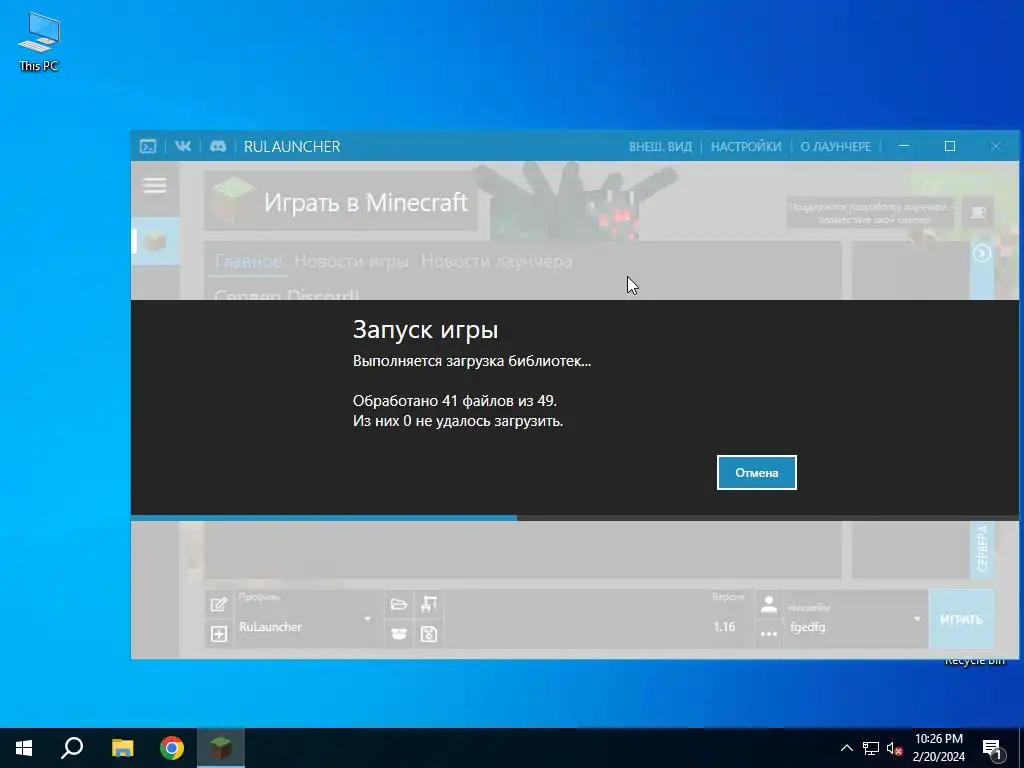Viewport: 1024px width, 768px height.
Task: Show hidden tray icons chevron
Action: tap(846, 748)
